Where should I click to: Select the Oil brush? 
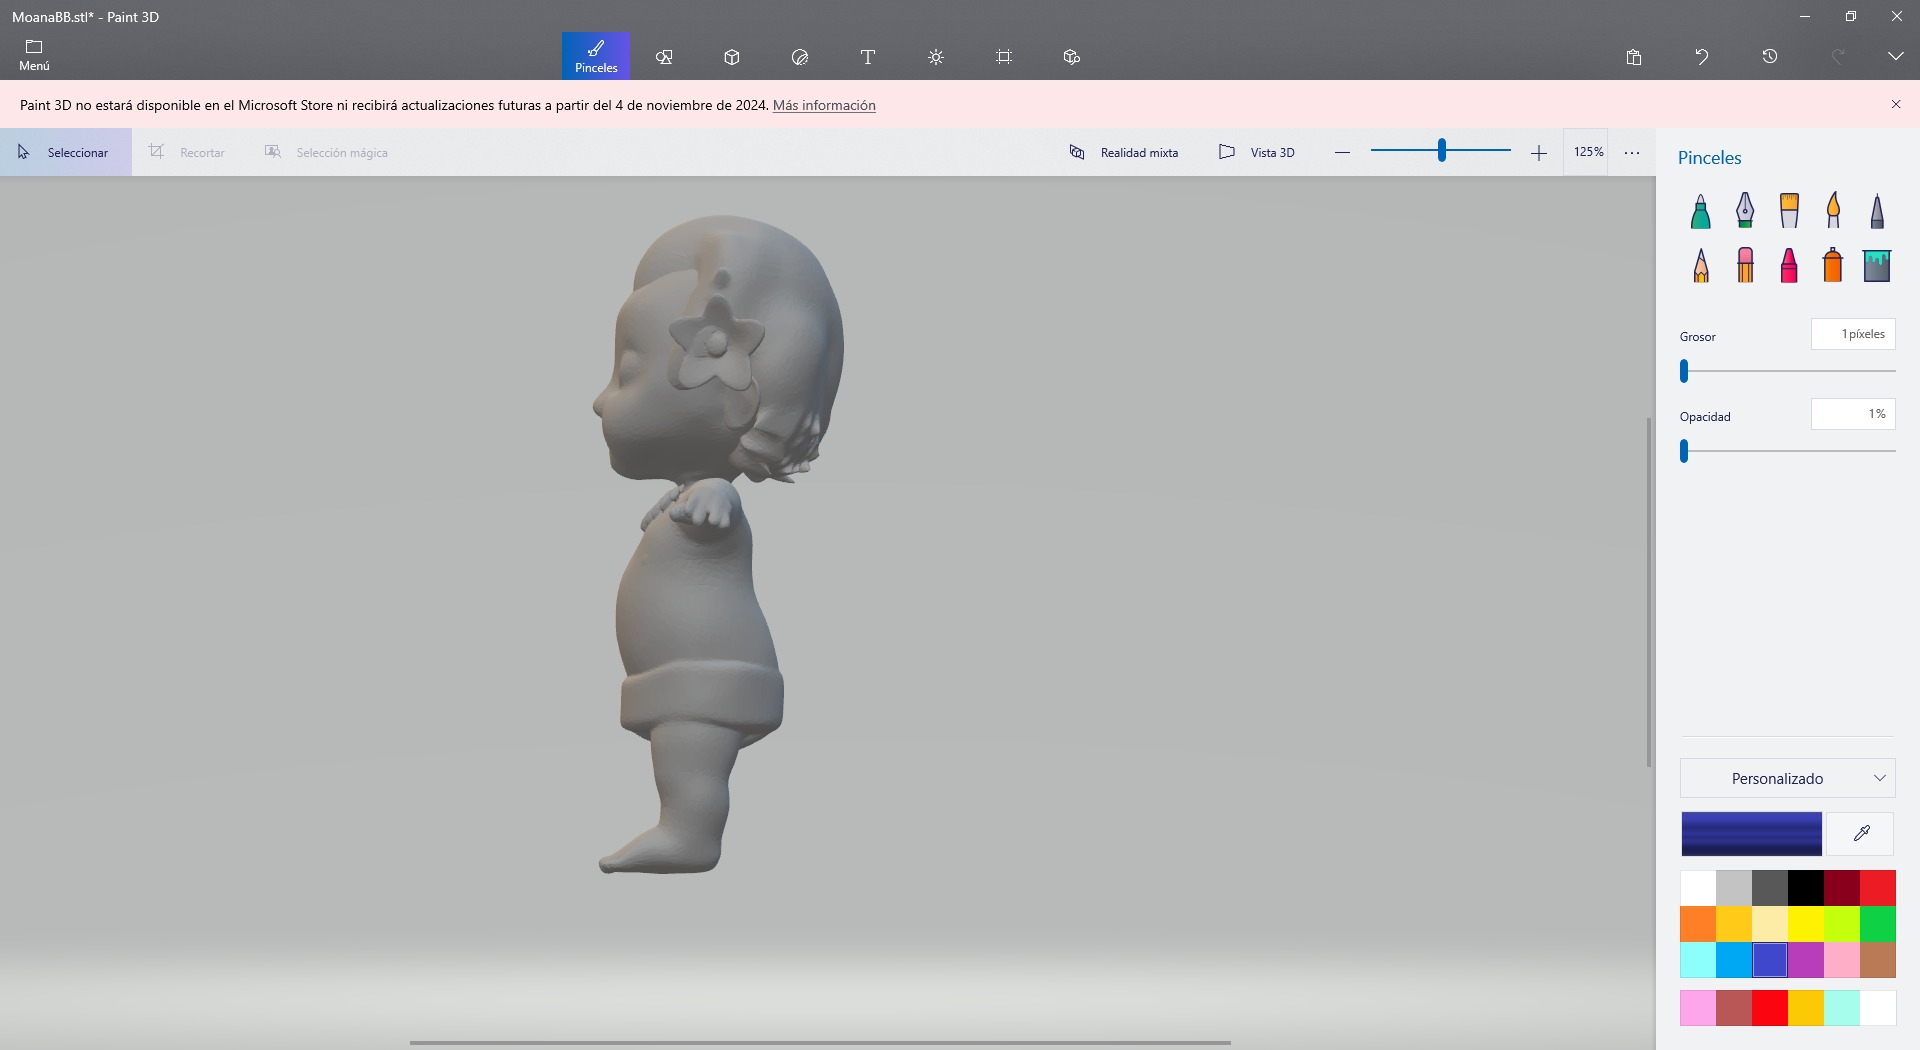[x=1789, y=211]
